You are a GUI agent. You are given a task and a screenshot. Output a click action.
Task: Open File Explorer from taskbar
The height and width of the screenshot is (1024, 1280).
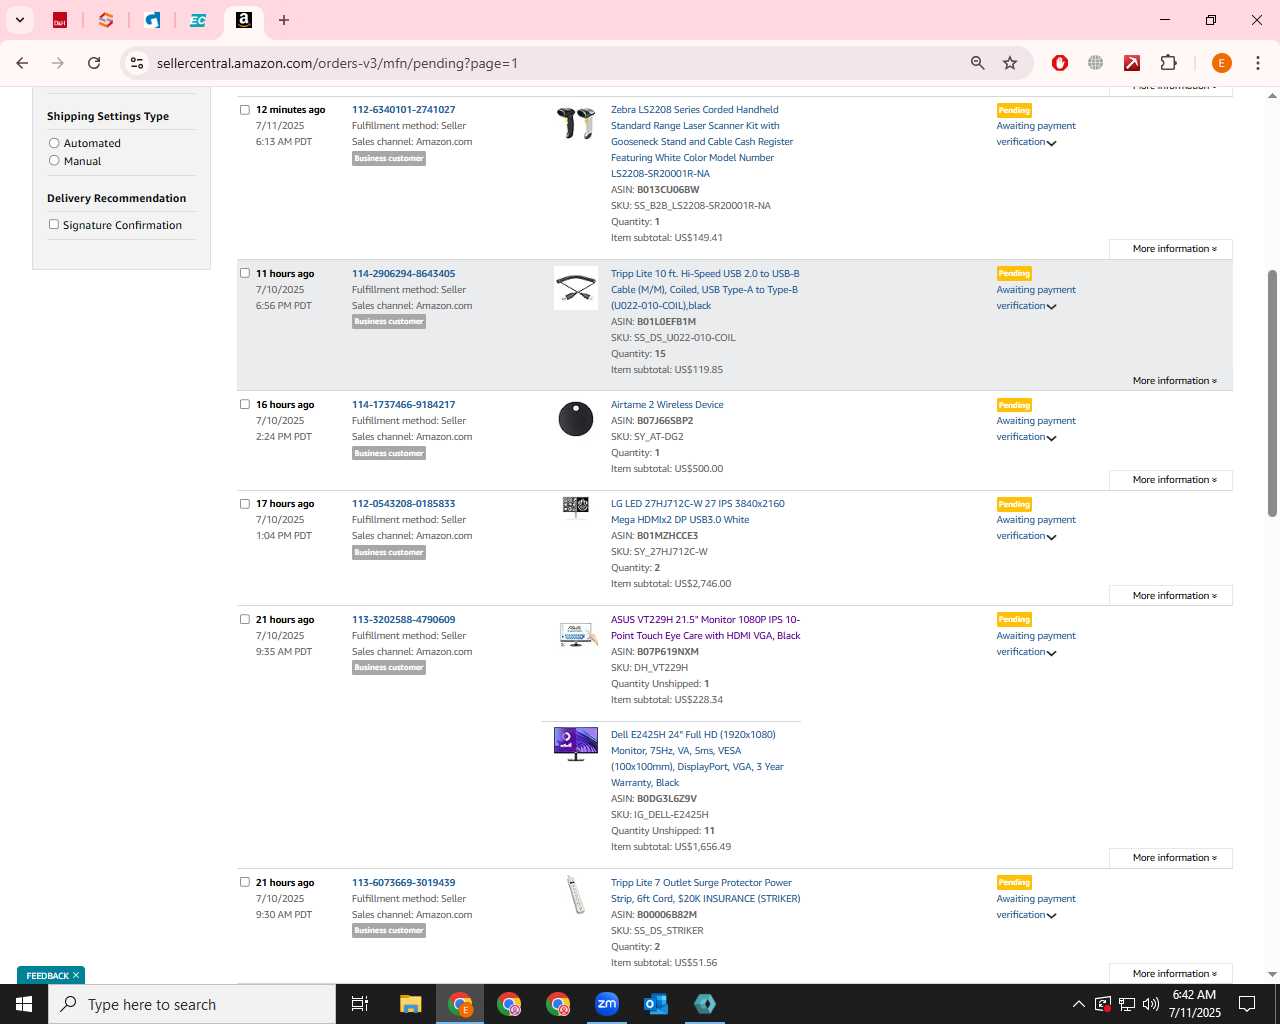[x=410, y=1004]
